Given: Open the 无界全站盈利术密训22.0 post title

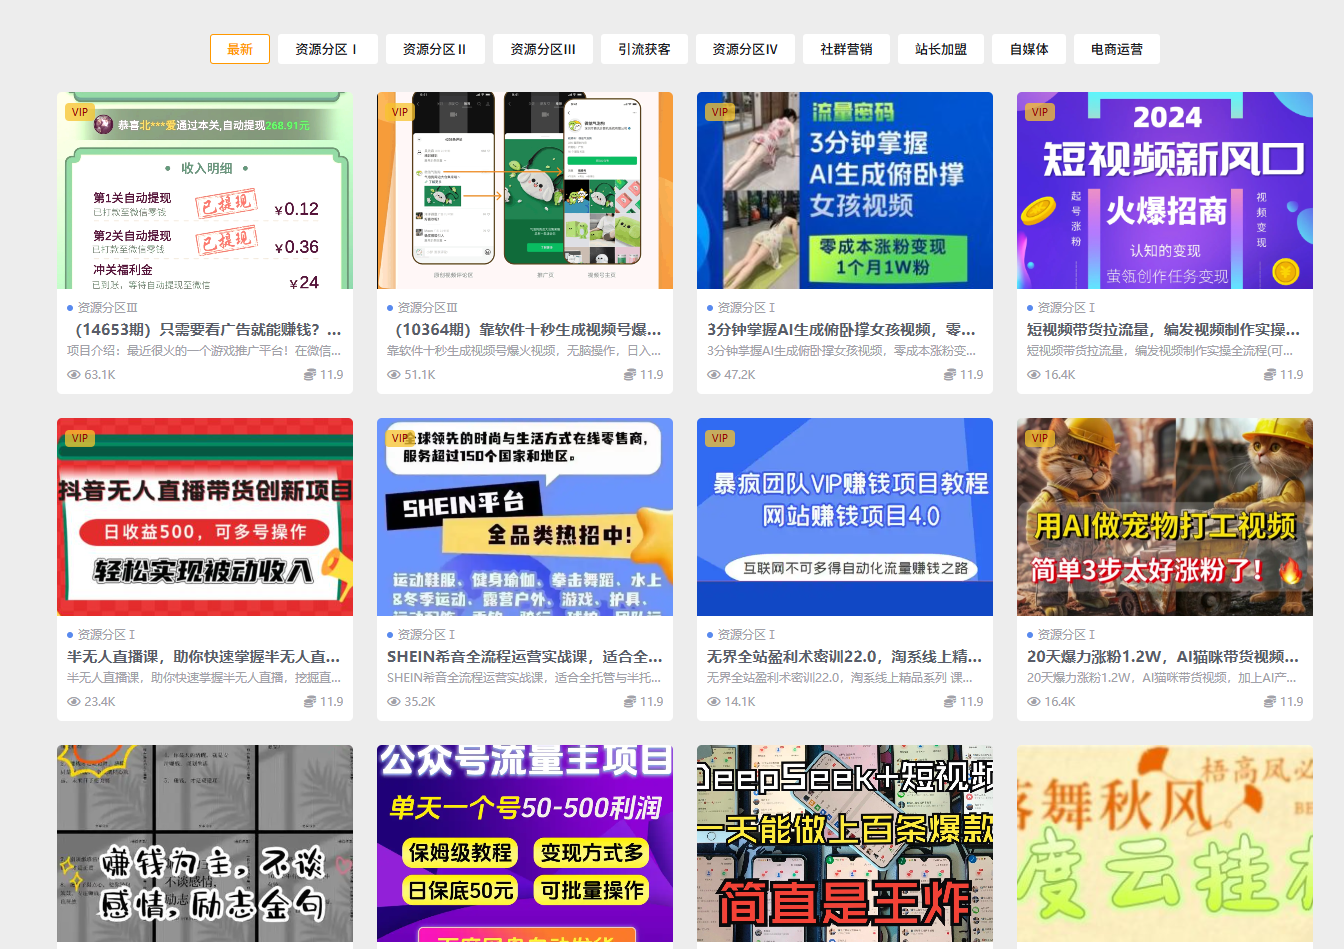Looking at the screenshot, I should [x=845, y=656].
